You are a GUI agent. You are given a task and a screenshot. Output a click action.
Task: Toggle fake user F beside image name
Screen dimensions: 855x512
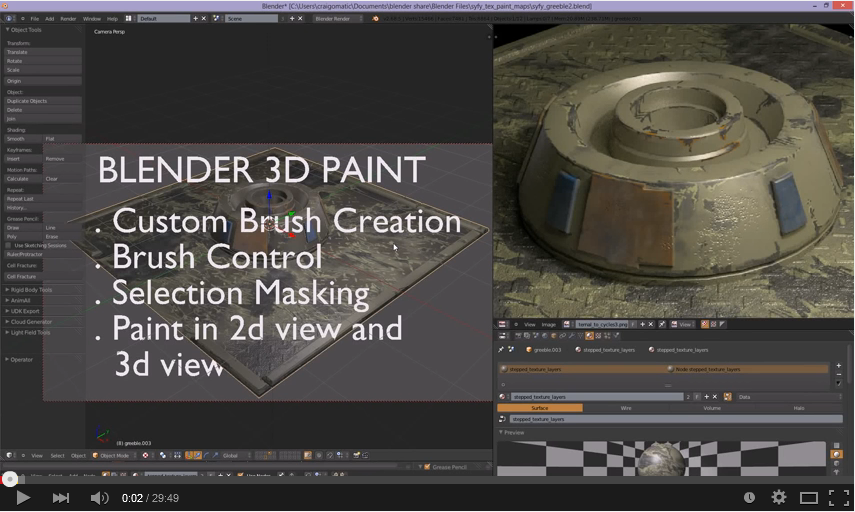tap(633, 324)
